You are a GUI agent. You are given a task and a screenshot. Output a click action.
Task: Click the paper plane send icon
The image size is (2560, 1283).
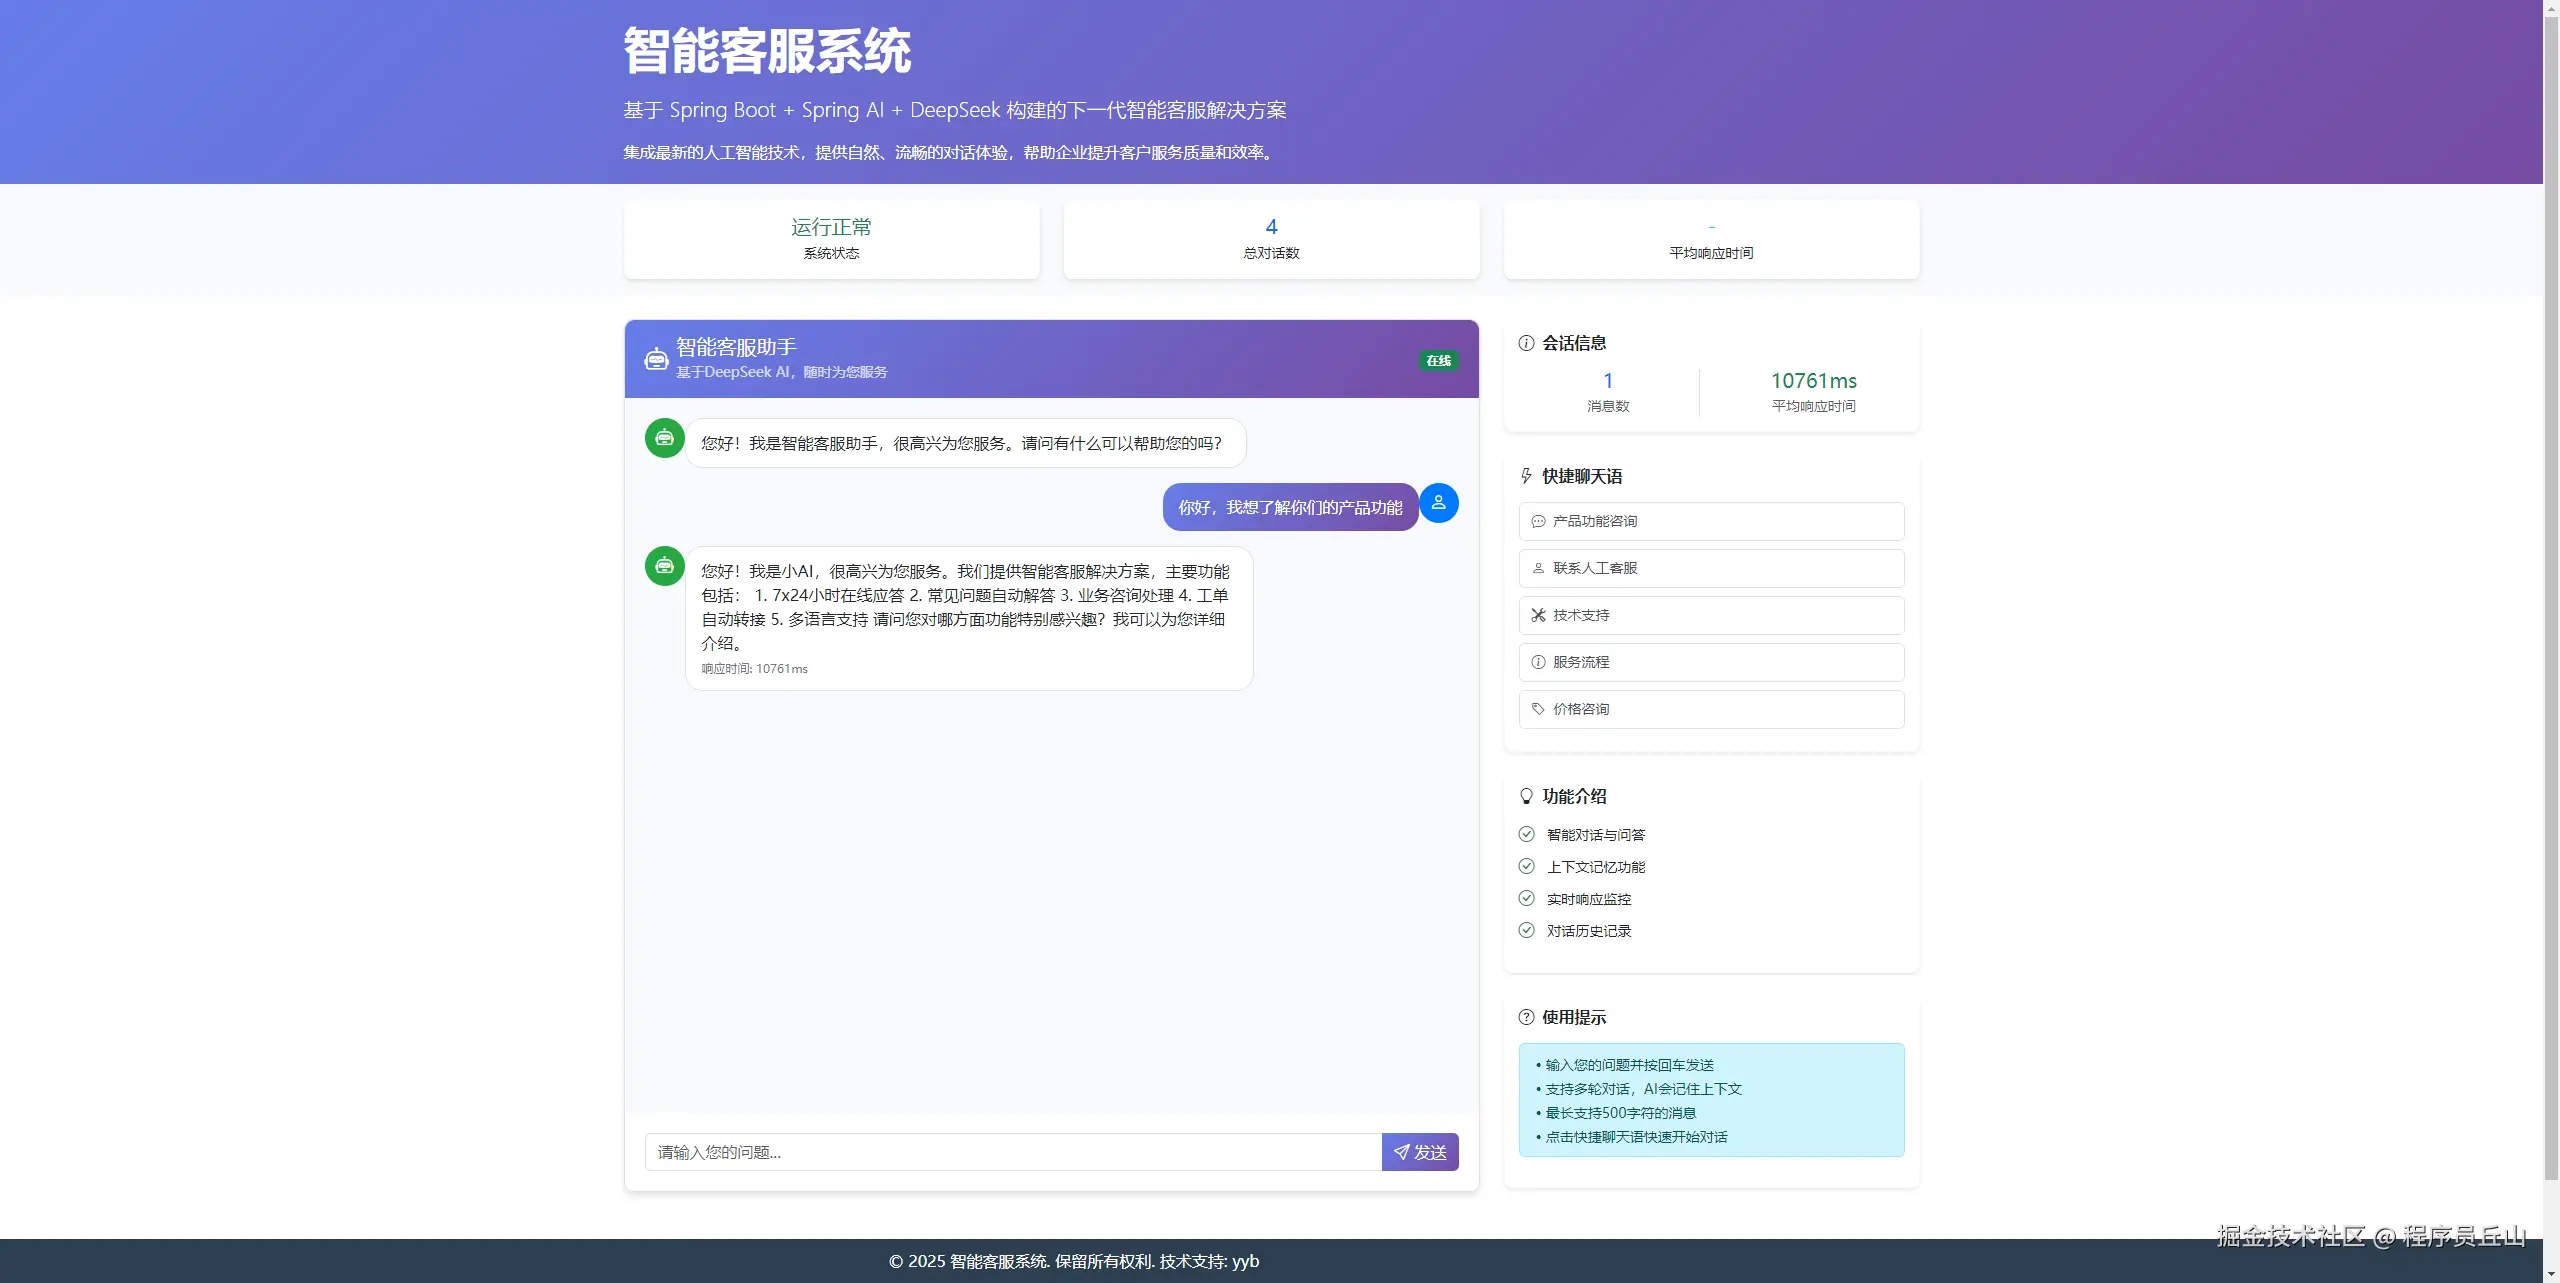click(1400, 1151)
